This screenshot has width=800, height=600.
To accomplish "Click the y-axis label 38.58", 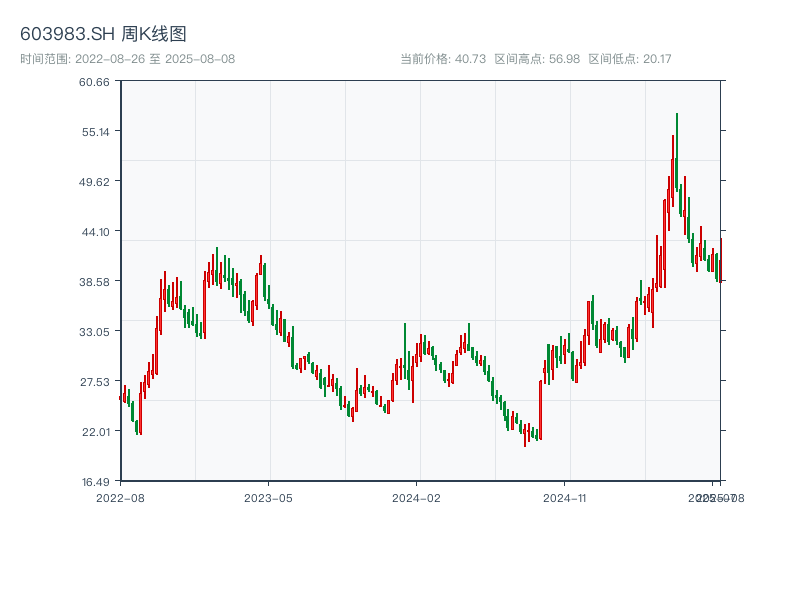I will [94, 282].
